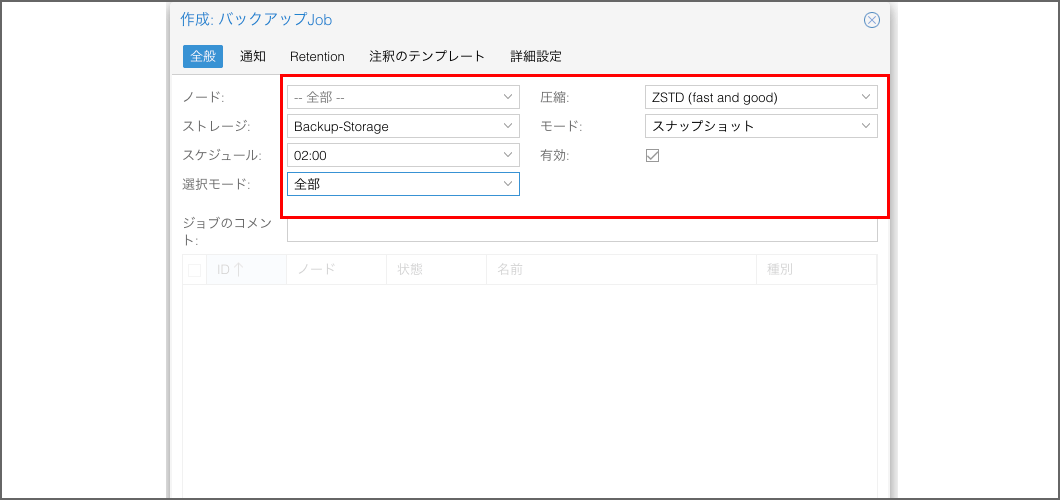Close the backup job creation dialog
The image size is (1060, 500).
871,20
